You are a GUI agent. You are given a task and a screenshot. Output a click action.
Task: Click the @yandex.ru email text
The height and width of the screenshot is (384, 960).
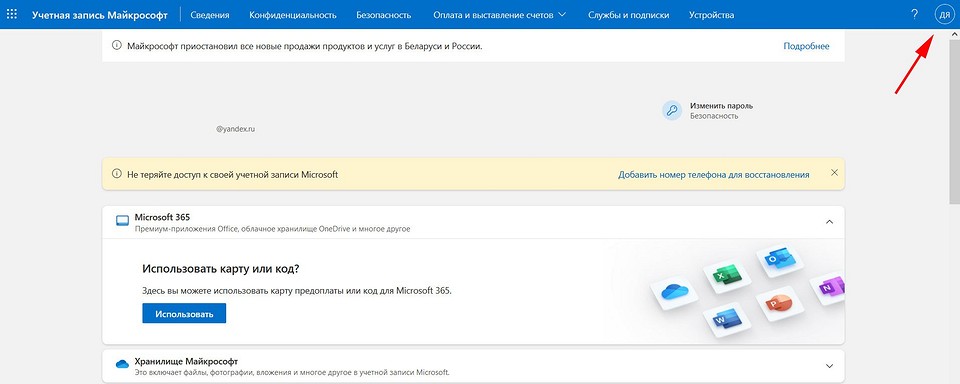(235, 130)
